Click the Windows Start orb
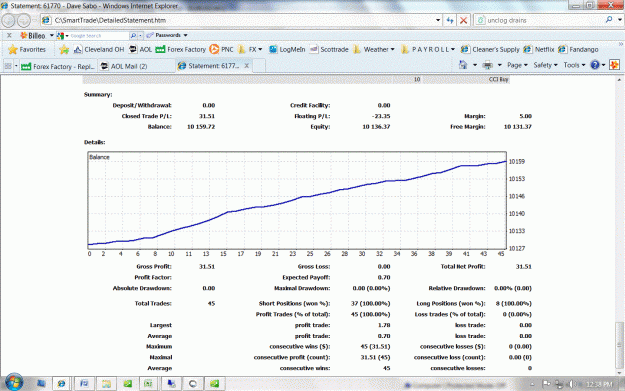625x391 pixels. (14, 383)
